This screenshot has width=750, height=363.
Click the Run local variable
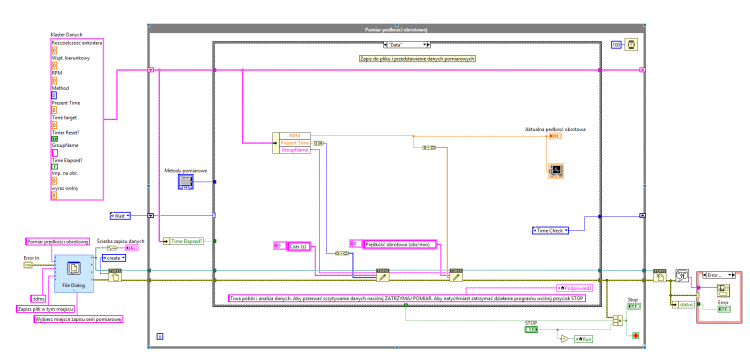coord(584,339)
